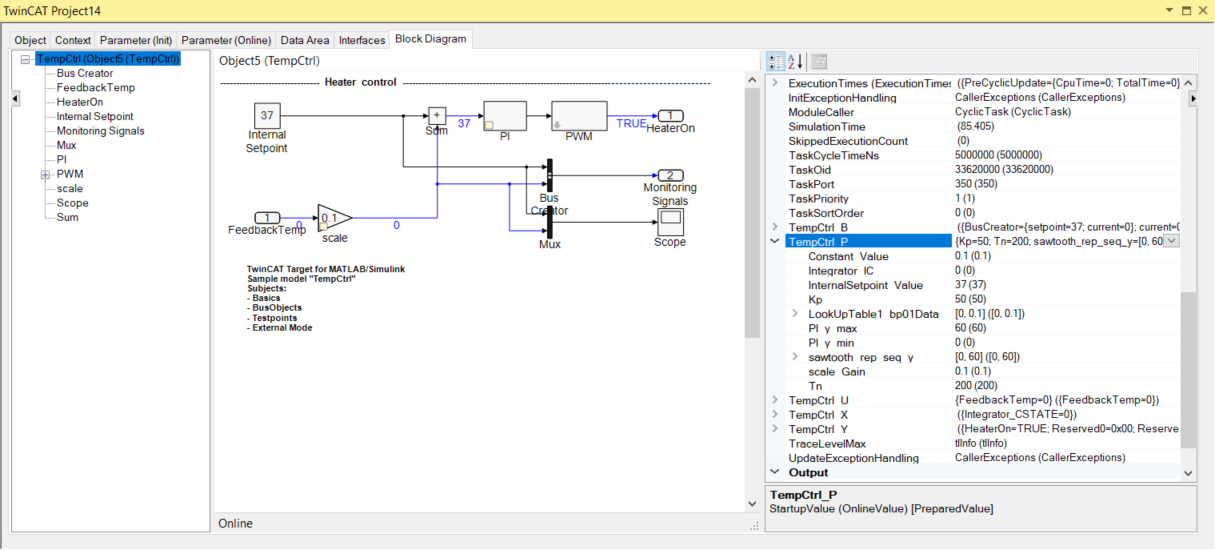Switch to Parameter (Init) tab
The image size is (1215, 550).
[136, 40]
